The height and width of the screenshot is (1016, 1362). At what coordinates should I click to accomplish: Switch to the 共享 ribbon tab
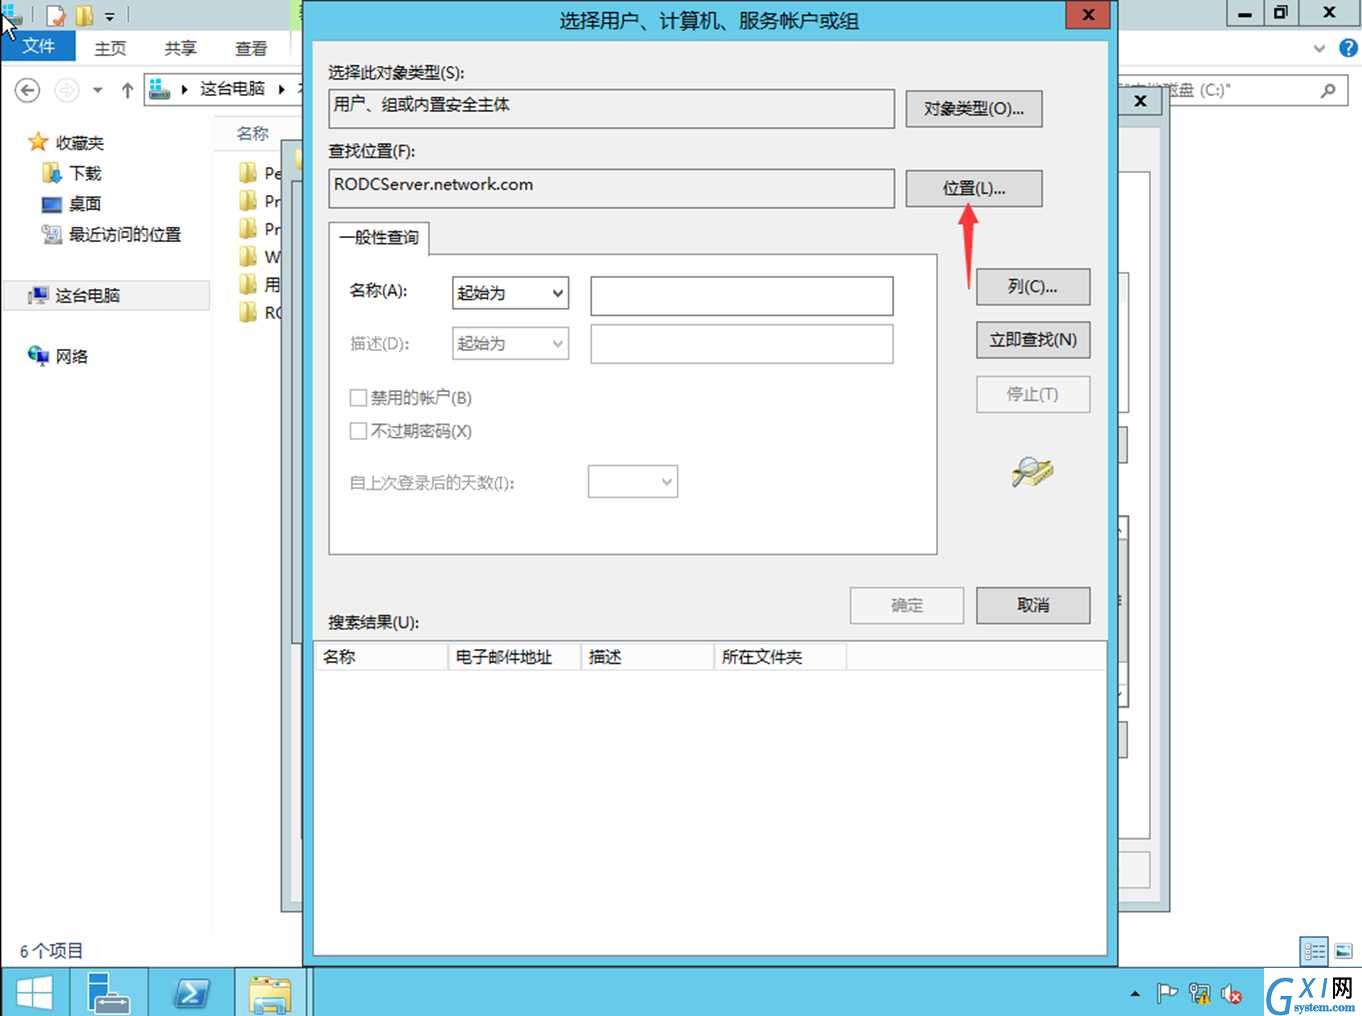[x=181, y=48]
